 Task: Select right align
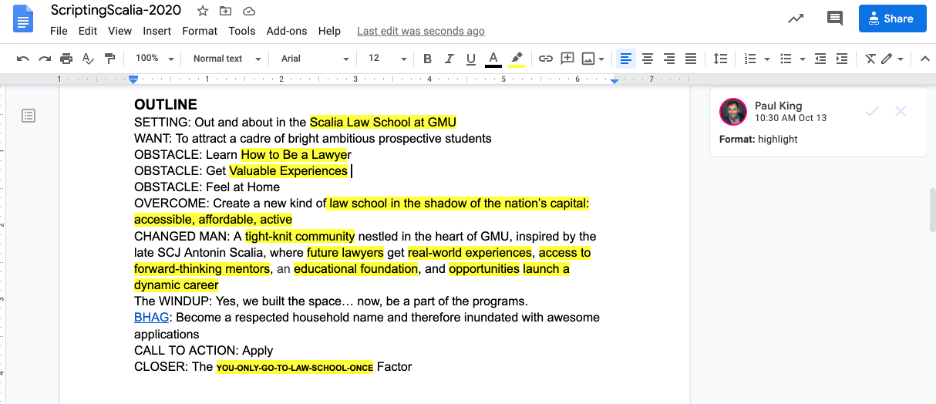(x=669, y=58)
